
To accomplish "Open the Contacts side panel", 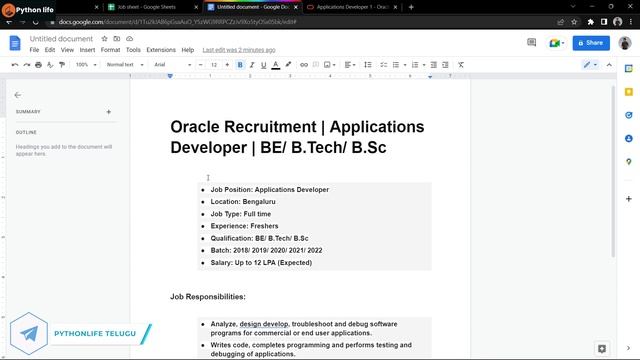I will (629, 139).
